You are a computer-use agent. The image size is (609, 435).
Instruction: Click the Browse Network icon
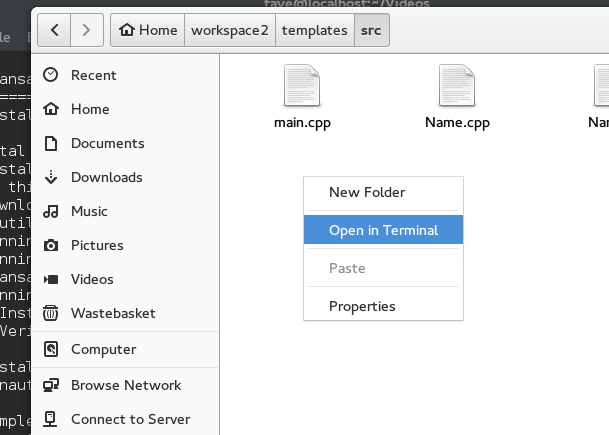coord(51,385)
